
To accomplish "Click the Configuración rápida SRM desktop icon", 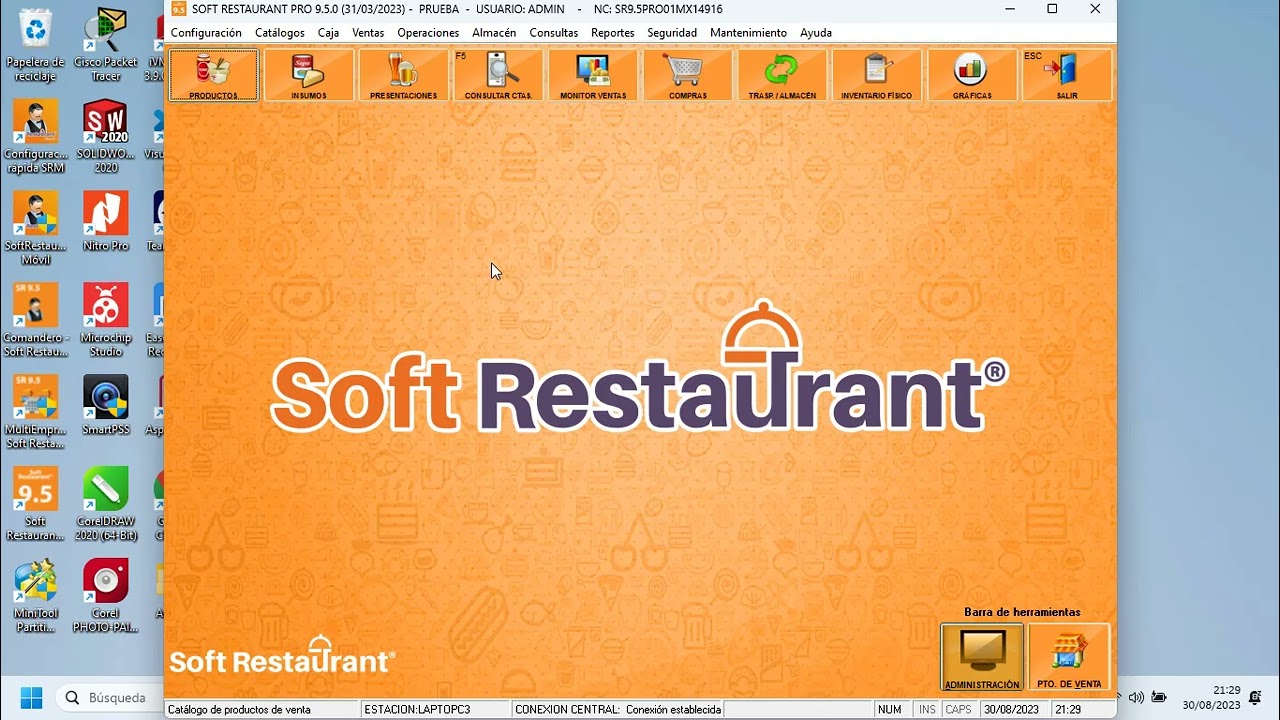I will [36, 137].
